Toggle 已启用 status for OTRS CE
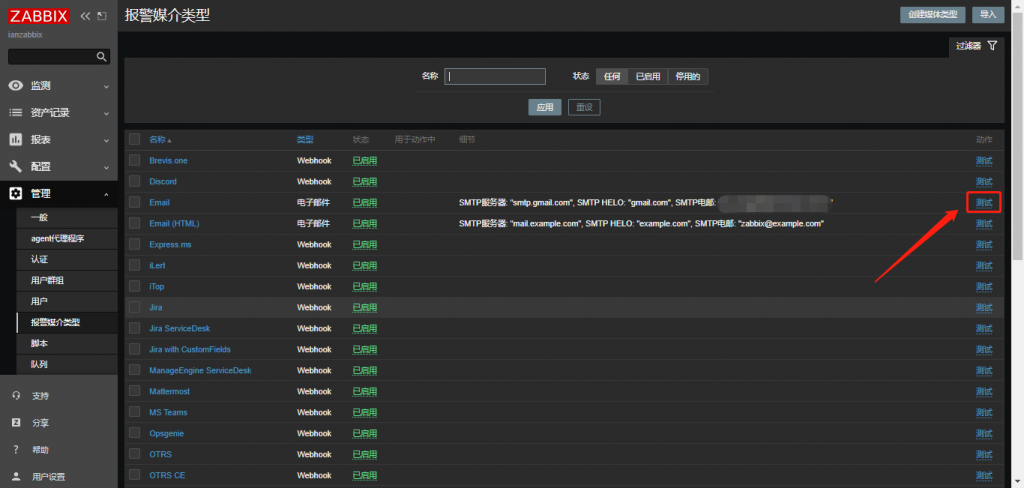Viewport: 1024px width, 488px height. (364, 475)
